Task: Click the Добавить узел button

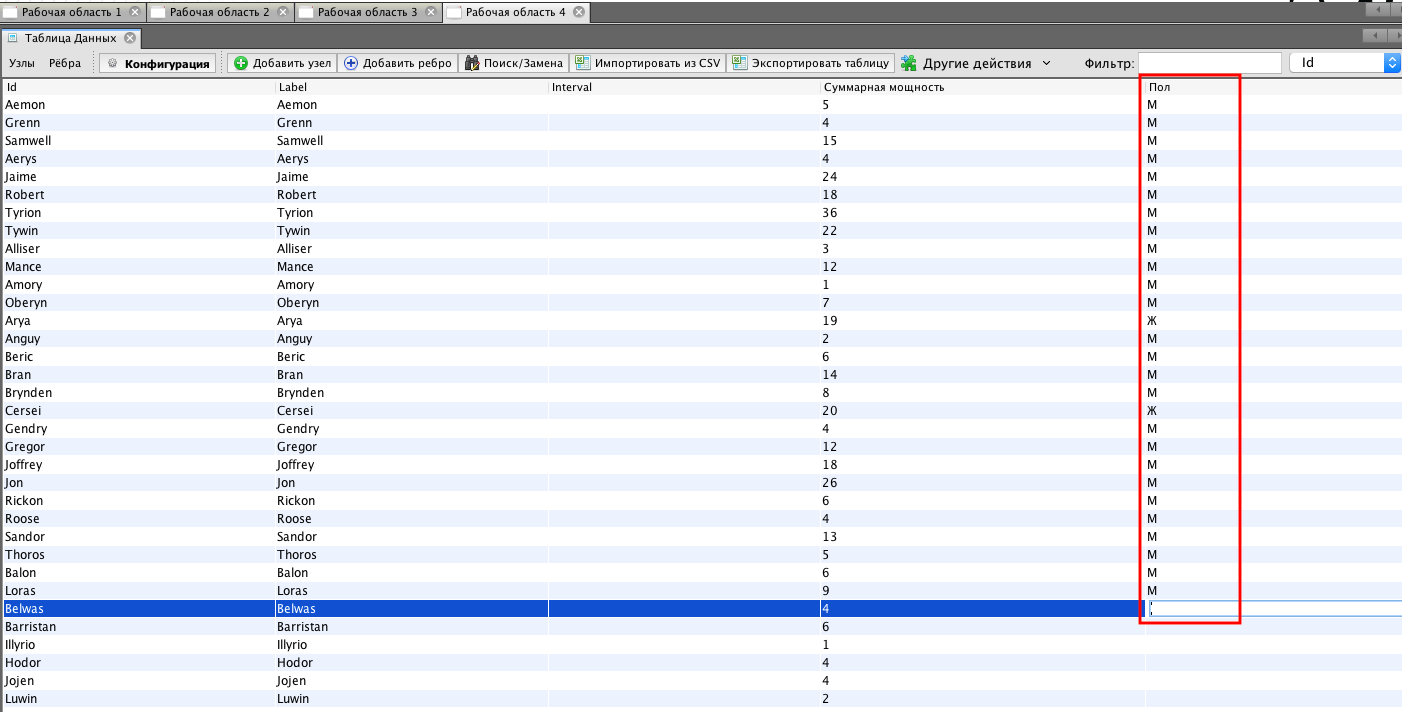Action: pos(282,63)
